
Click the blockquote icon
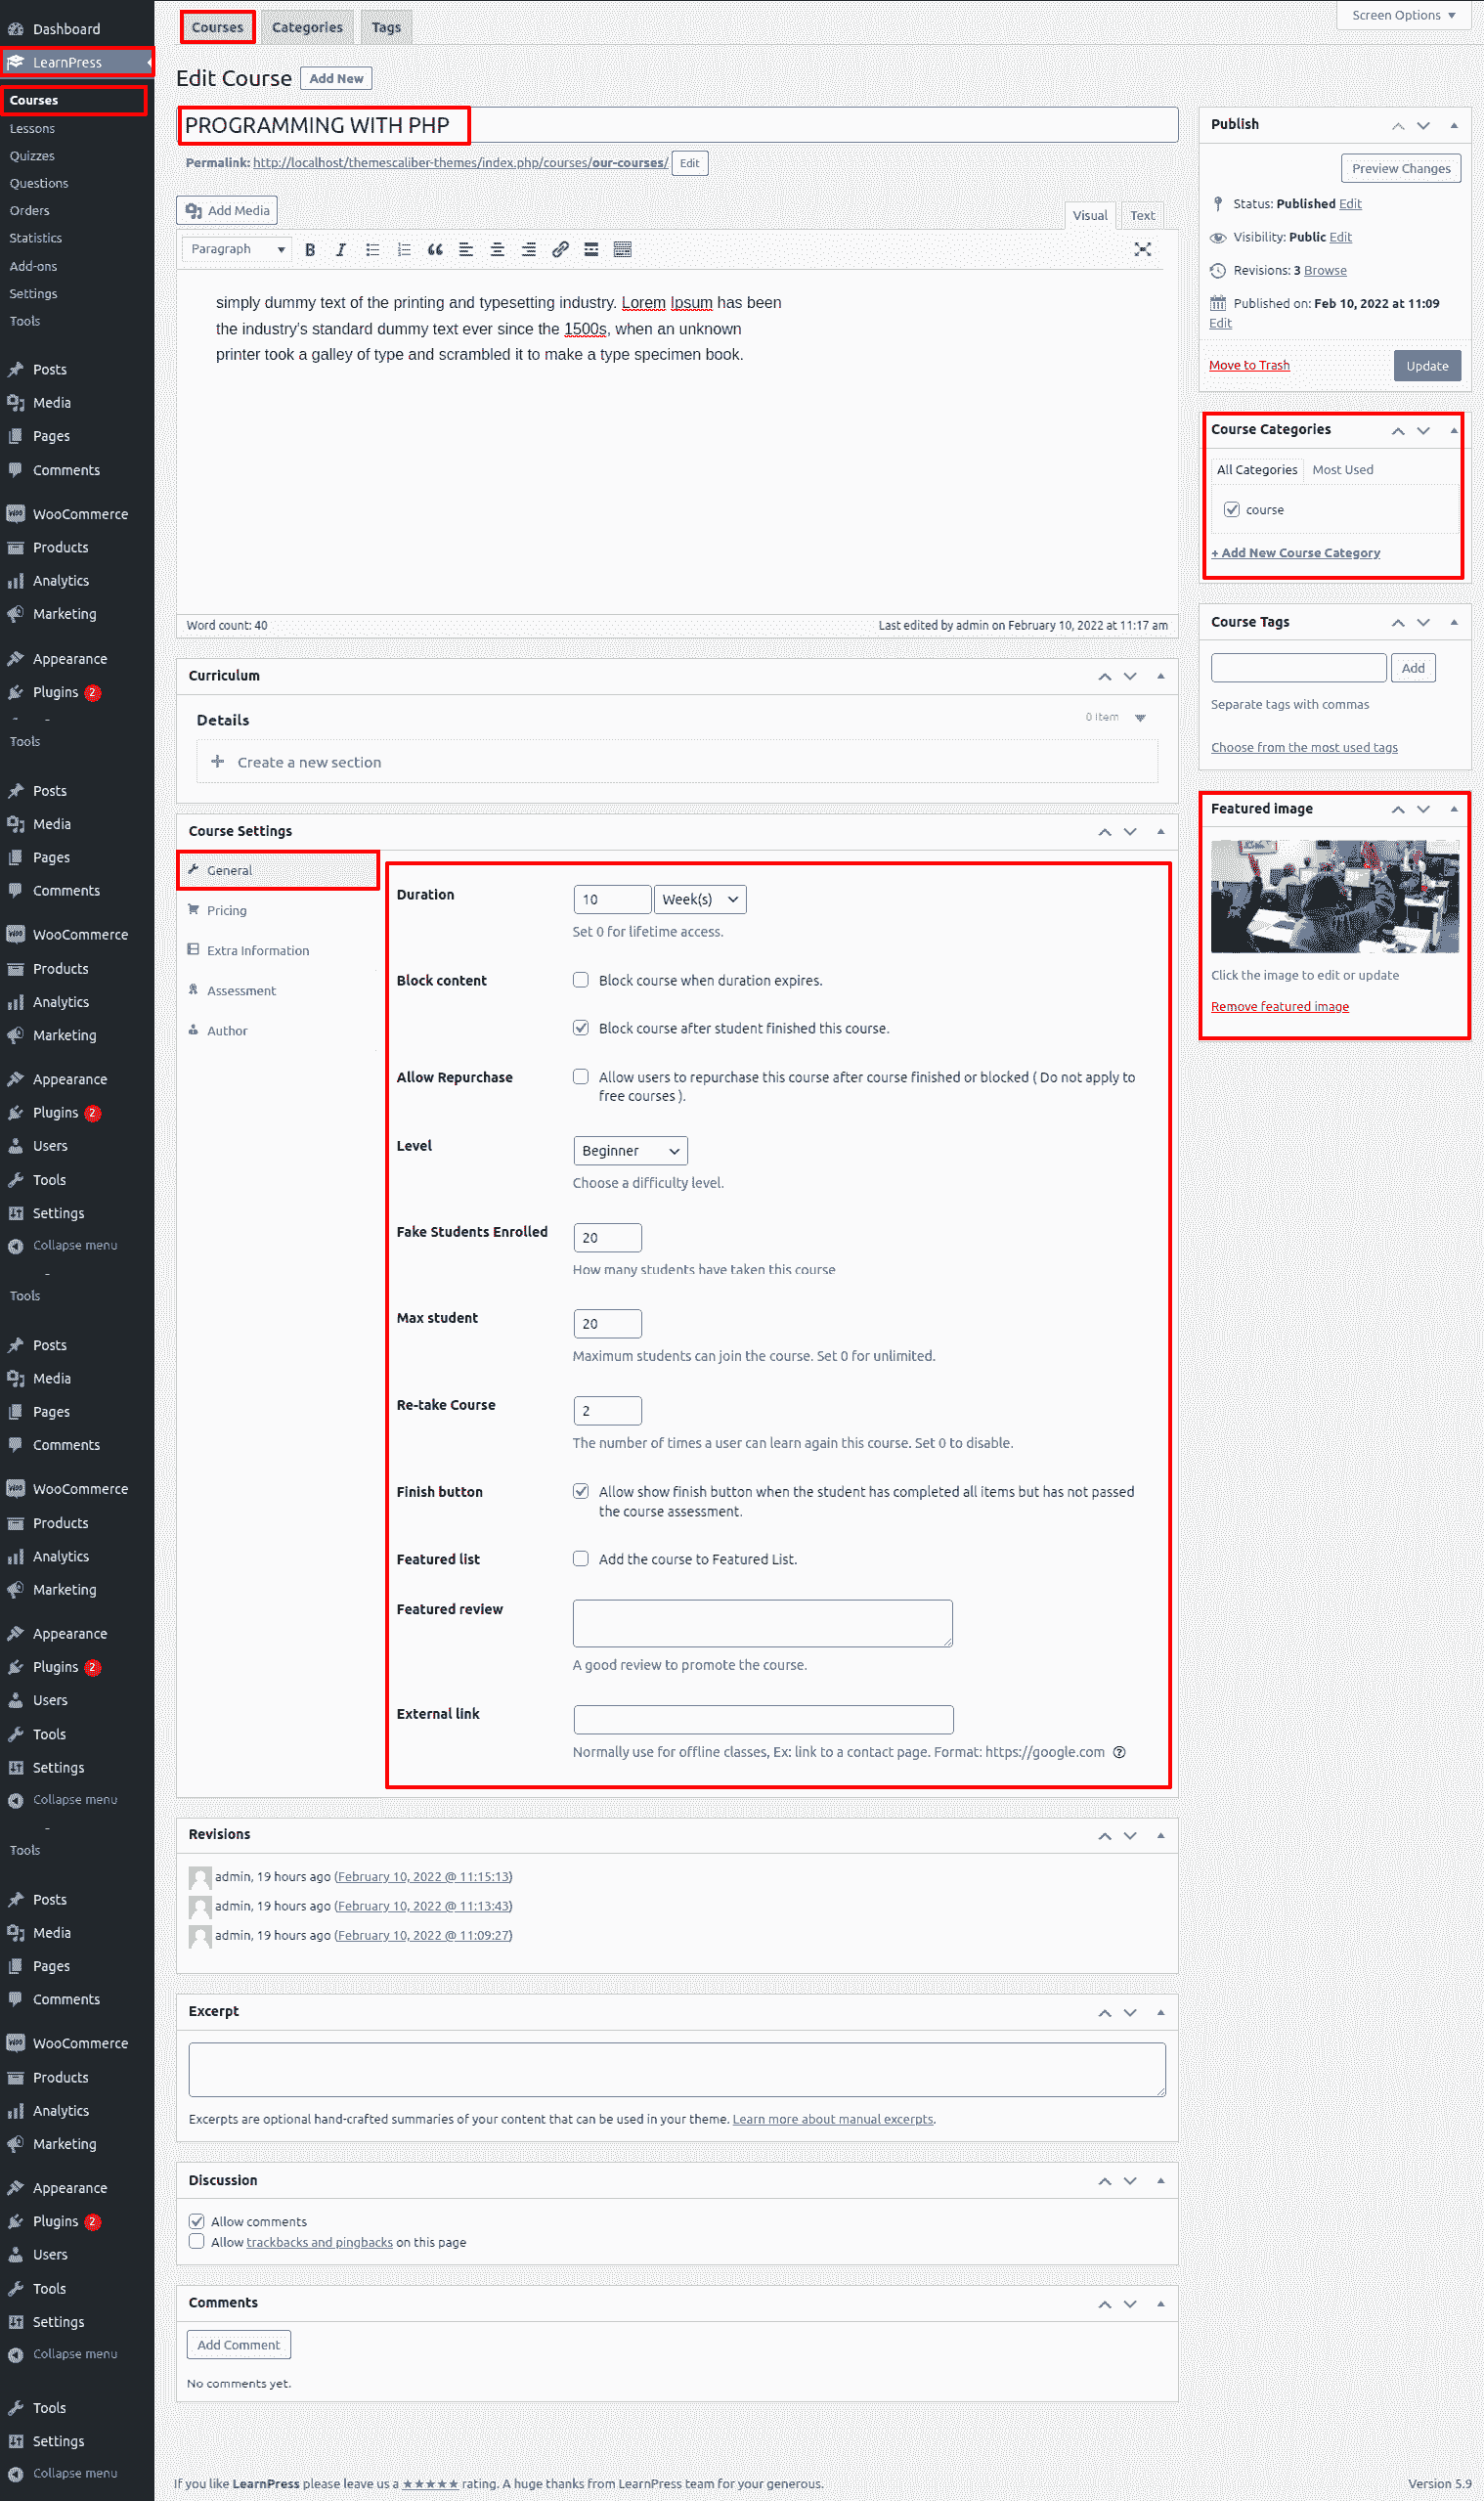(435, 250)
